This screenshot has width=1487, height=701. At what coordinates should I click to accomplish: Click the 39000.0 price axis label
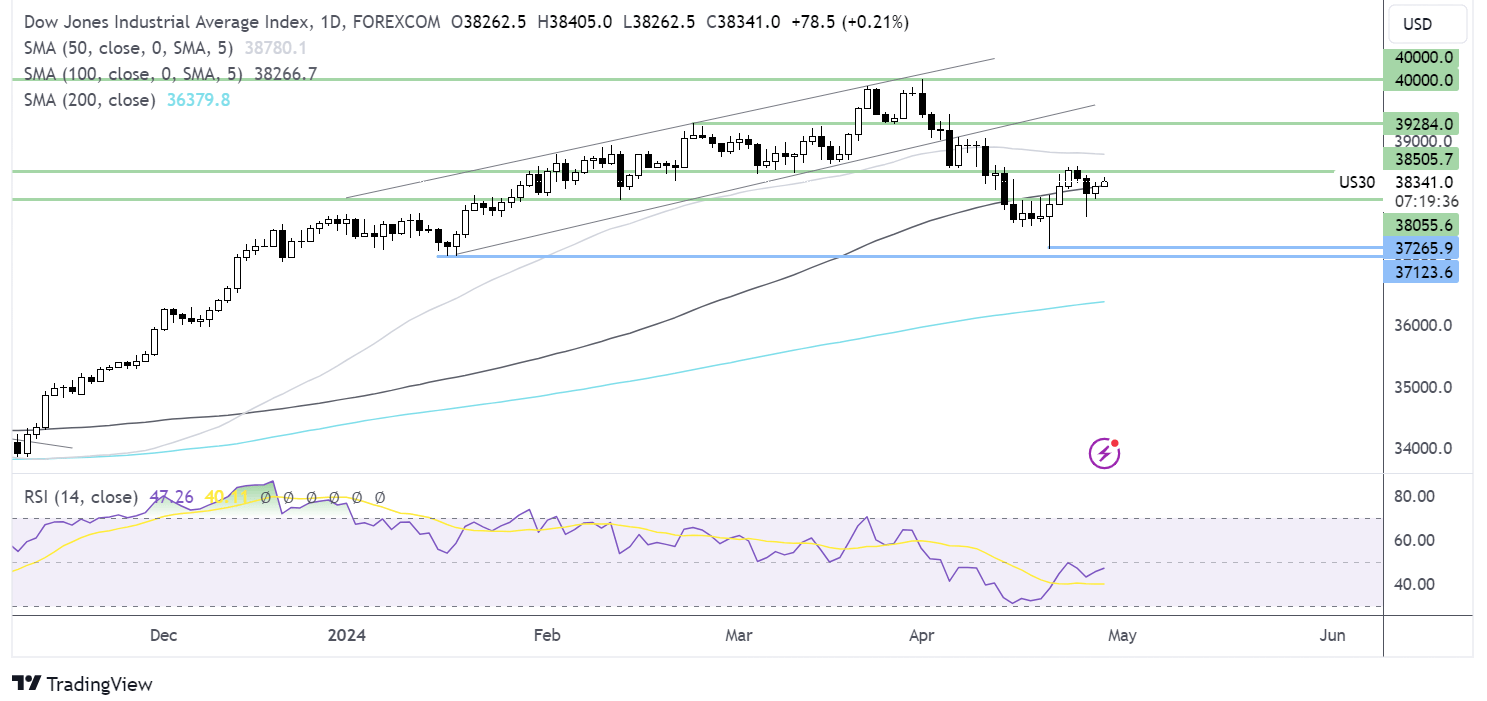pyautogui.click(x=1421, y=141)
